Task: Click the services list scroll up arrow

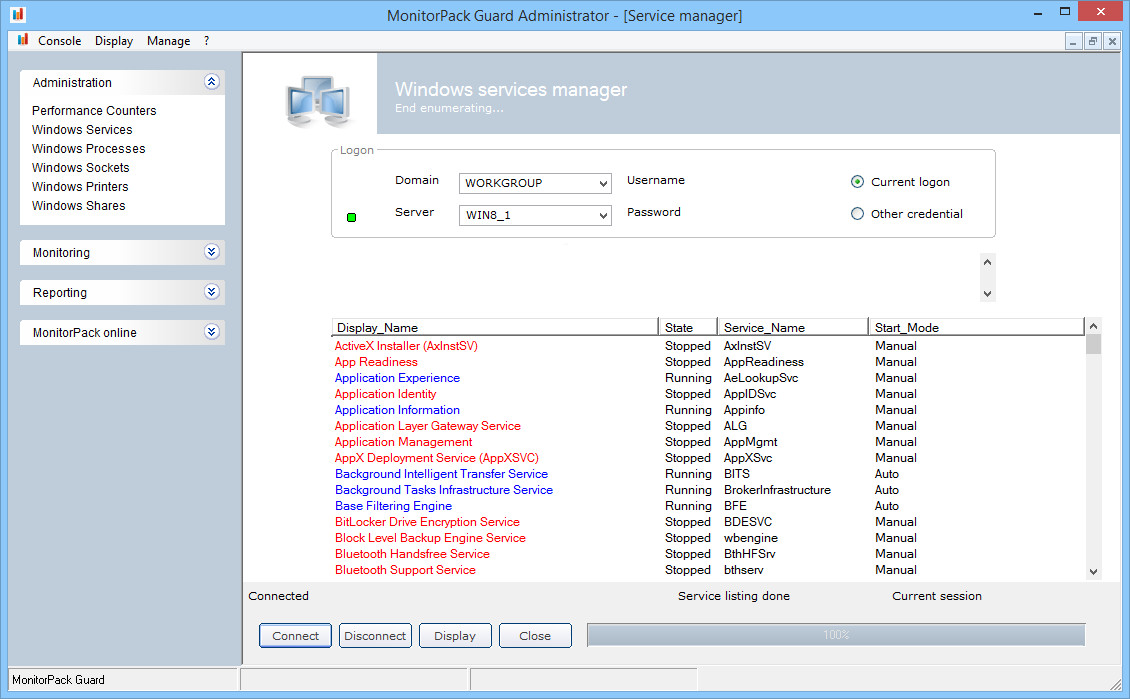Action: click(1093, 326)
